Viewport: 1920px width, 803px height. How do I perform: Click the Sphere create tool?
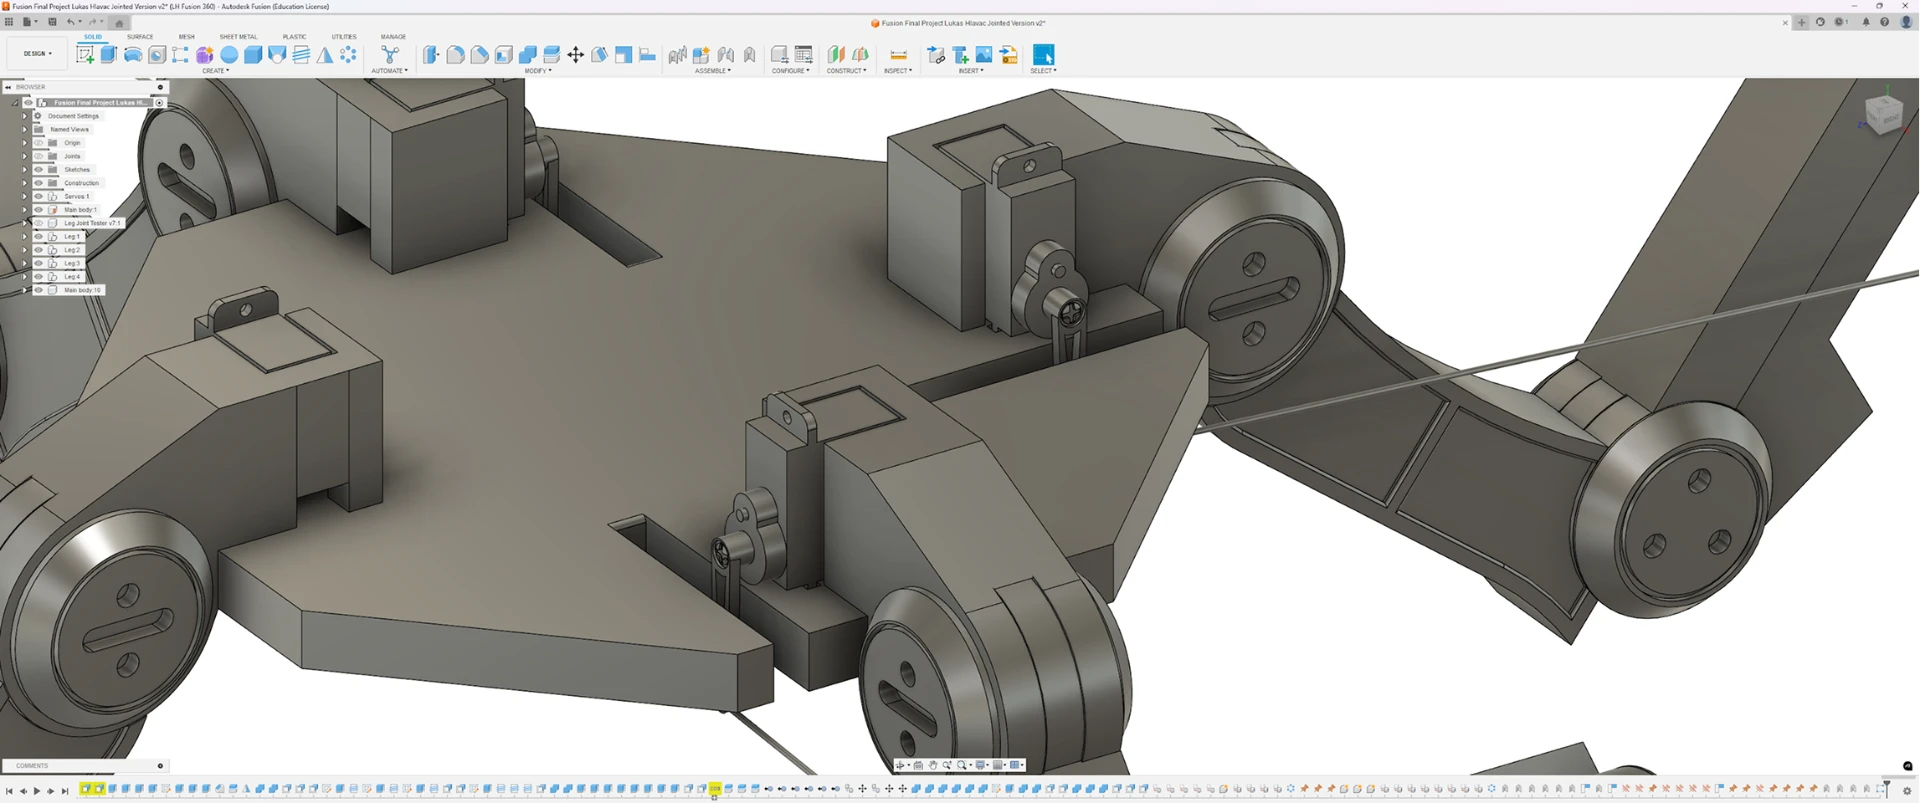coord(229,55)
